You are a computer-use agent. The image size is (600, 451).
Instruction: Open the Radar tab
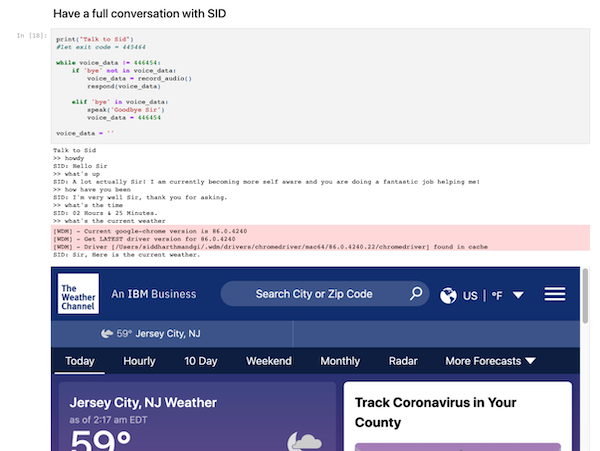tap(403, 361)
